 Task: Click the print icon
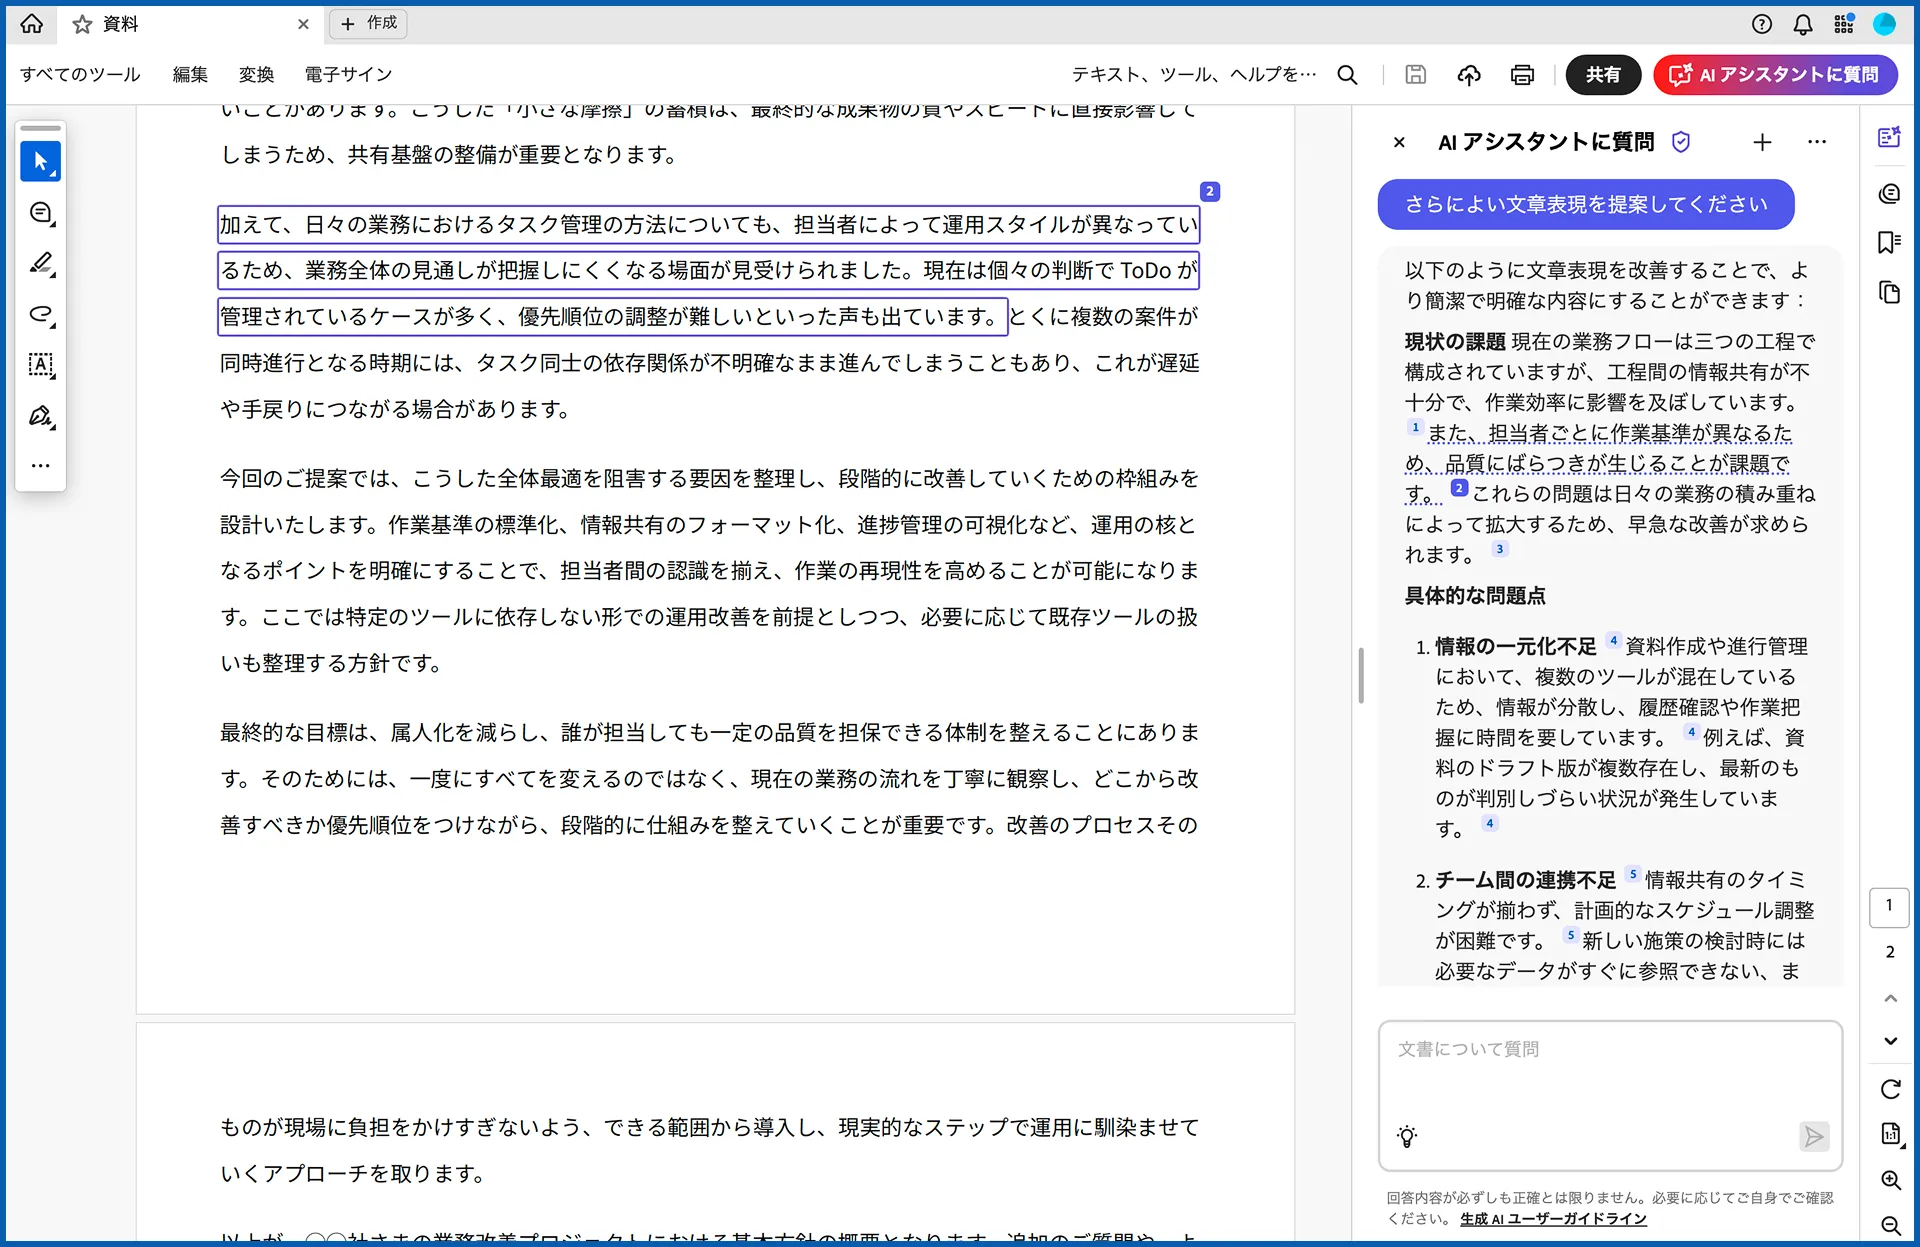pos(1522,75)
